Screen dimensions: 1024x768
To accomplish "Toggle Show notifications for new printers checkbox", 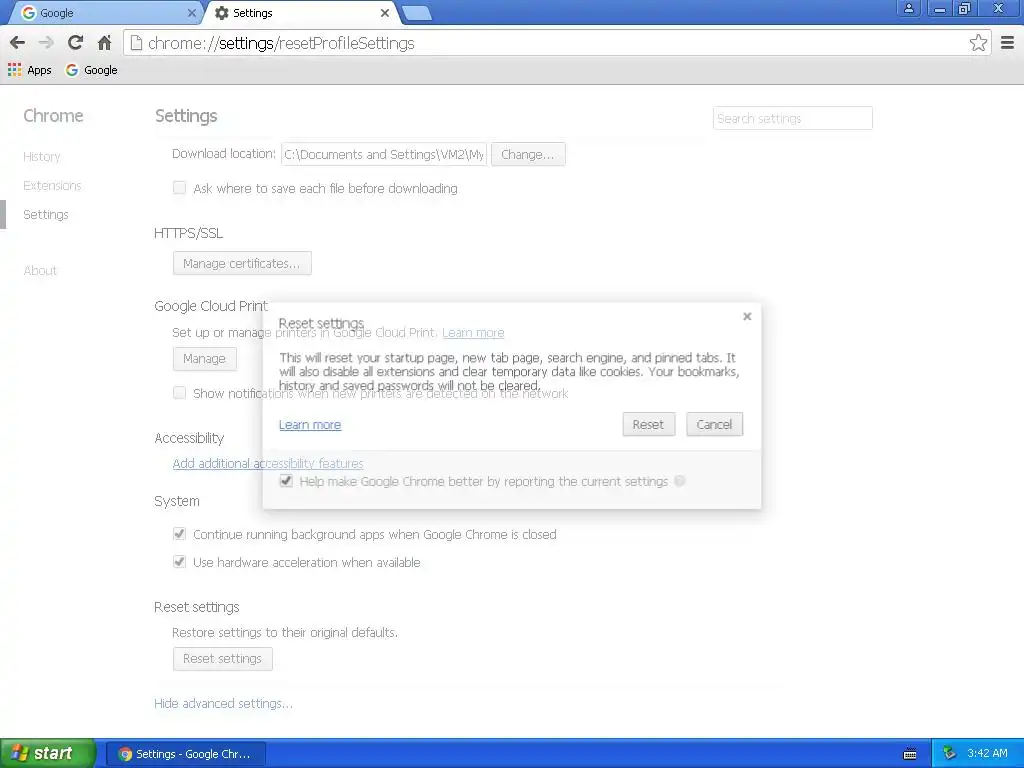I will coord(180,392).
